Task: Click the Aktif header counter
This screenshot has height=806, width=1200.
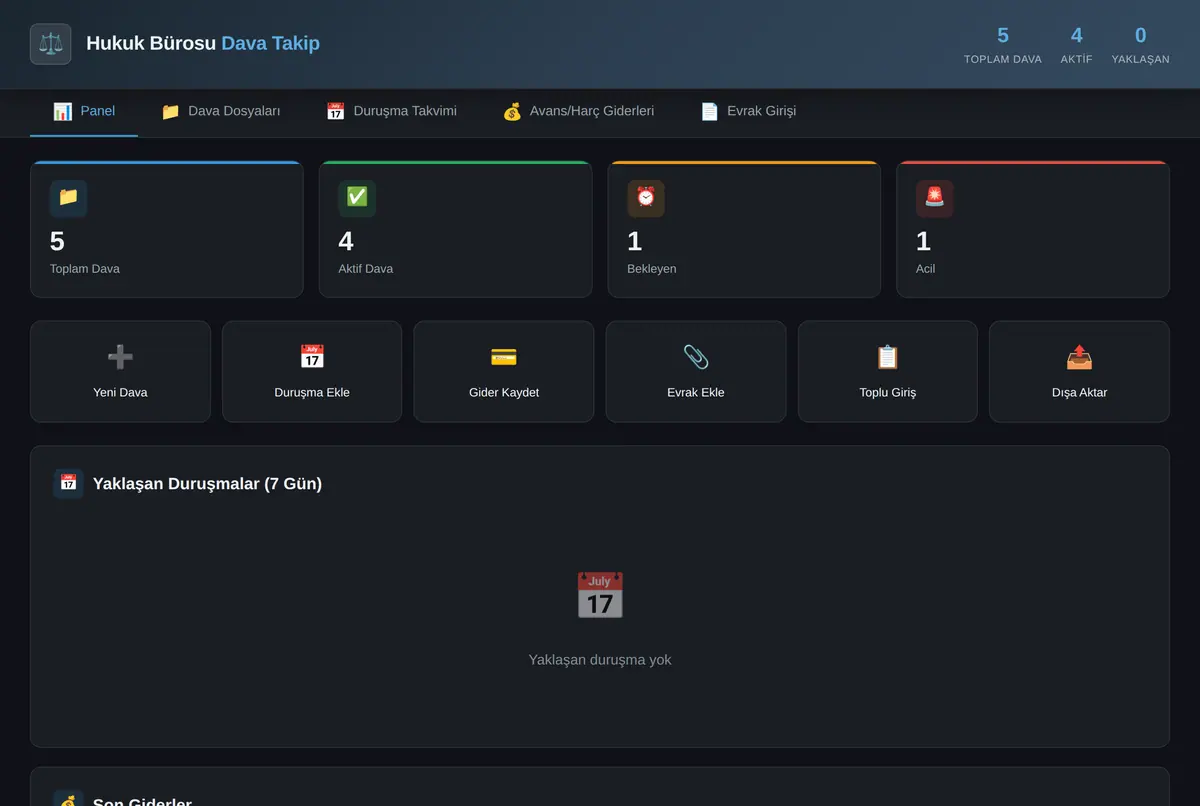Action: pyautogui.click(x=1077, y=45)
